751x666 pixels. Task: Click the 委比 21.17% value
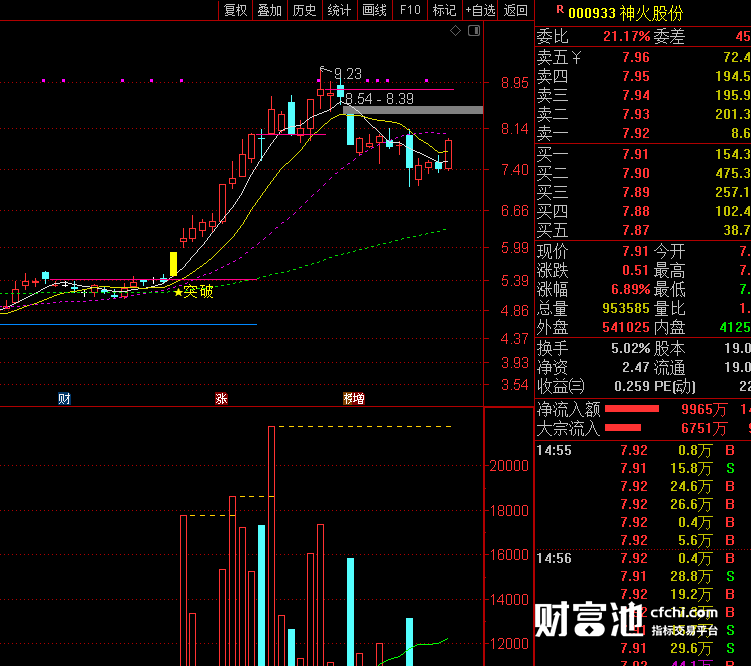[x=626, y=36]
